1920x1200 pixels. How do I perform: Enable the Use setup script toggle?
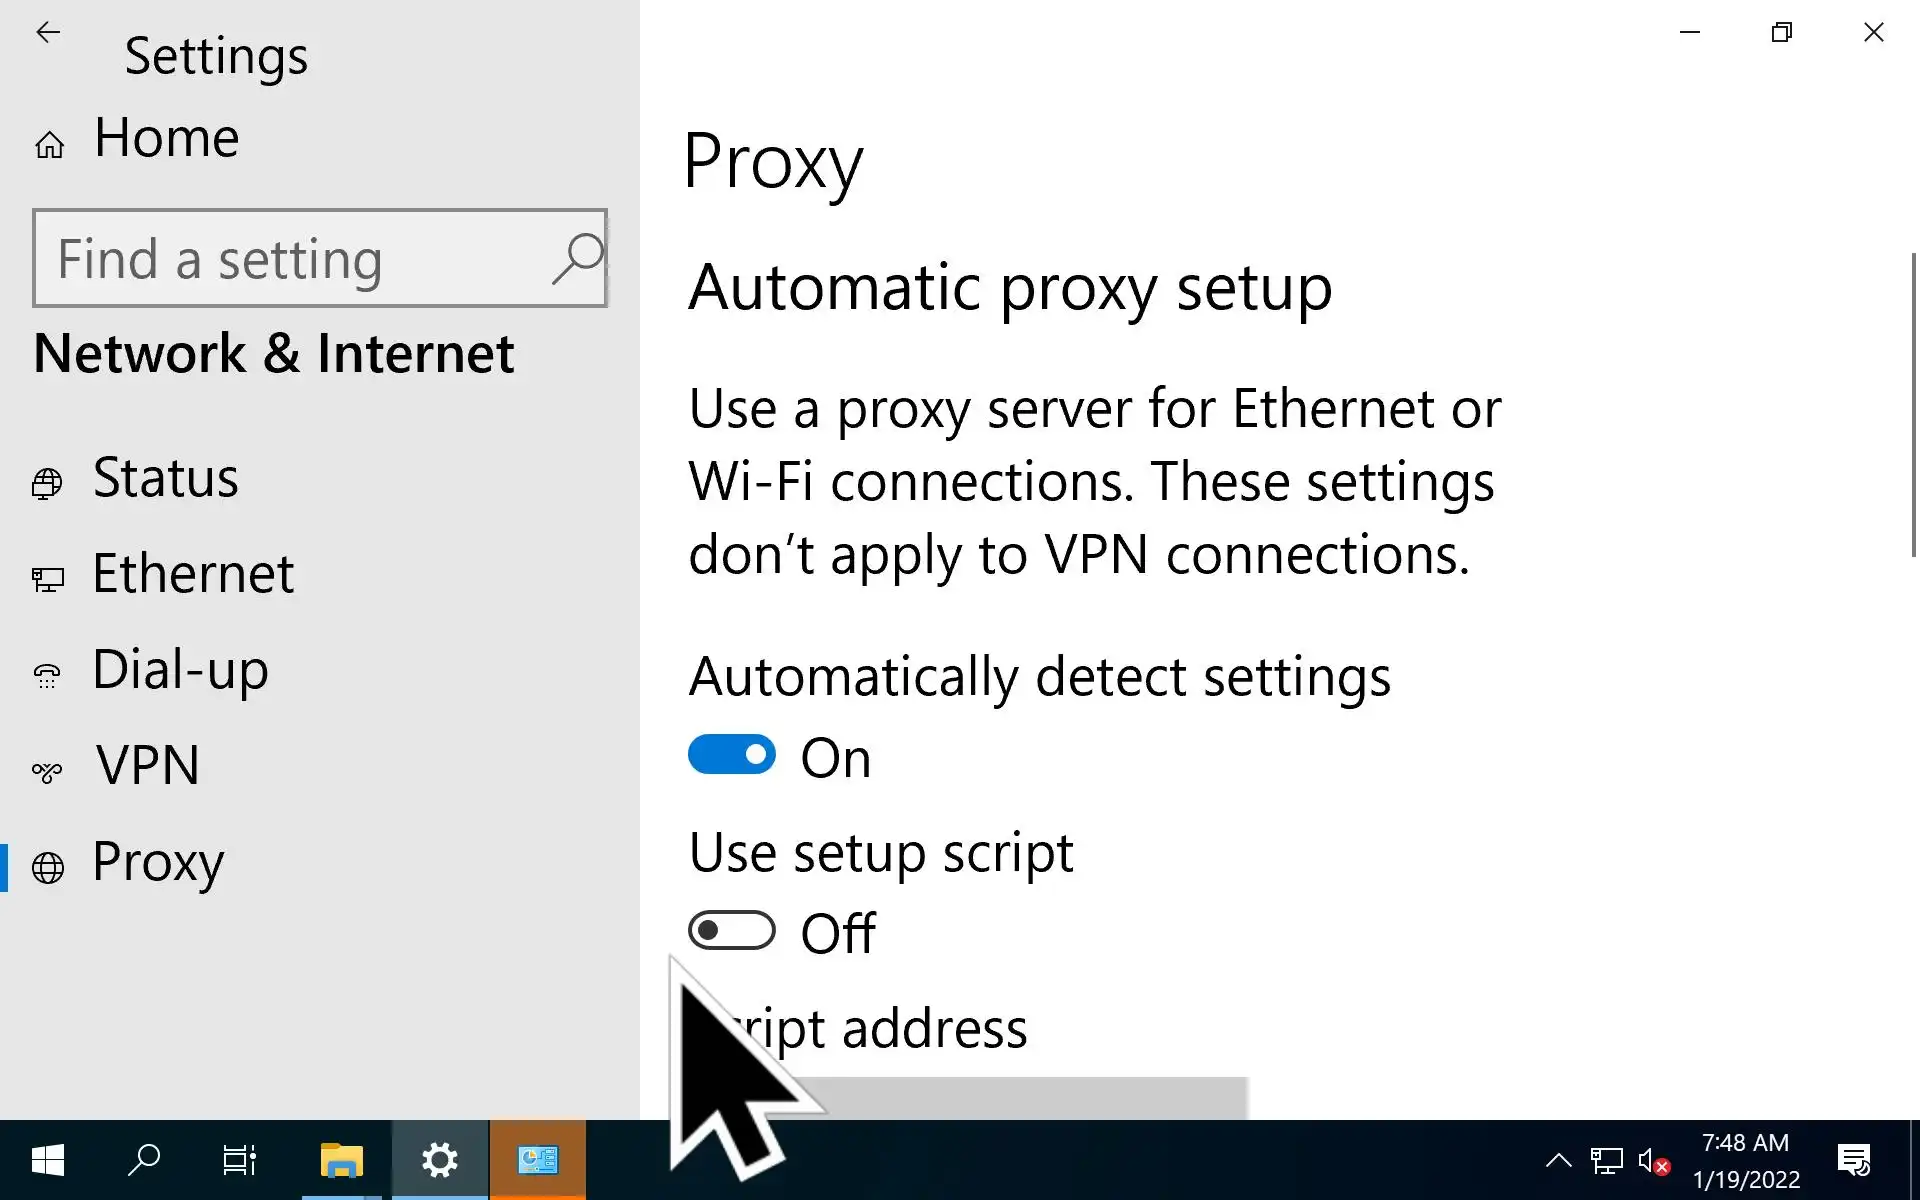tap(731, 931)
